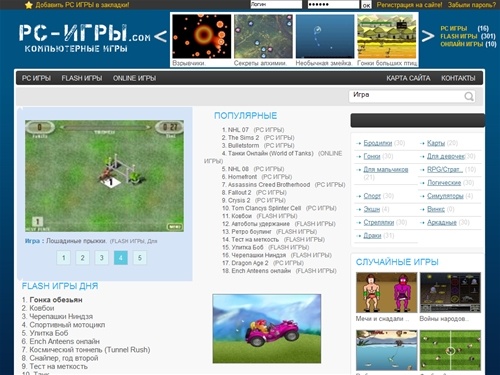Open Спорт category link
The image size is (500, 375).
point(372,196)
